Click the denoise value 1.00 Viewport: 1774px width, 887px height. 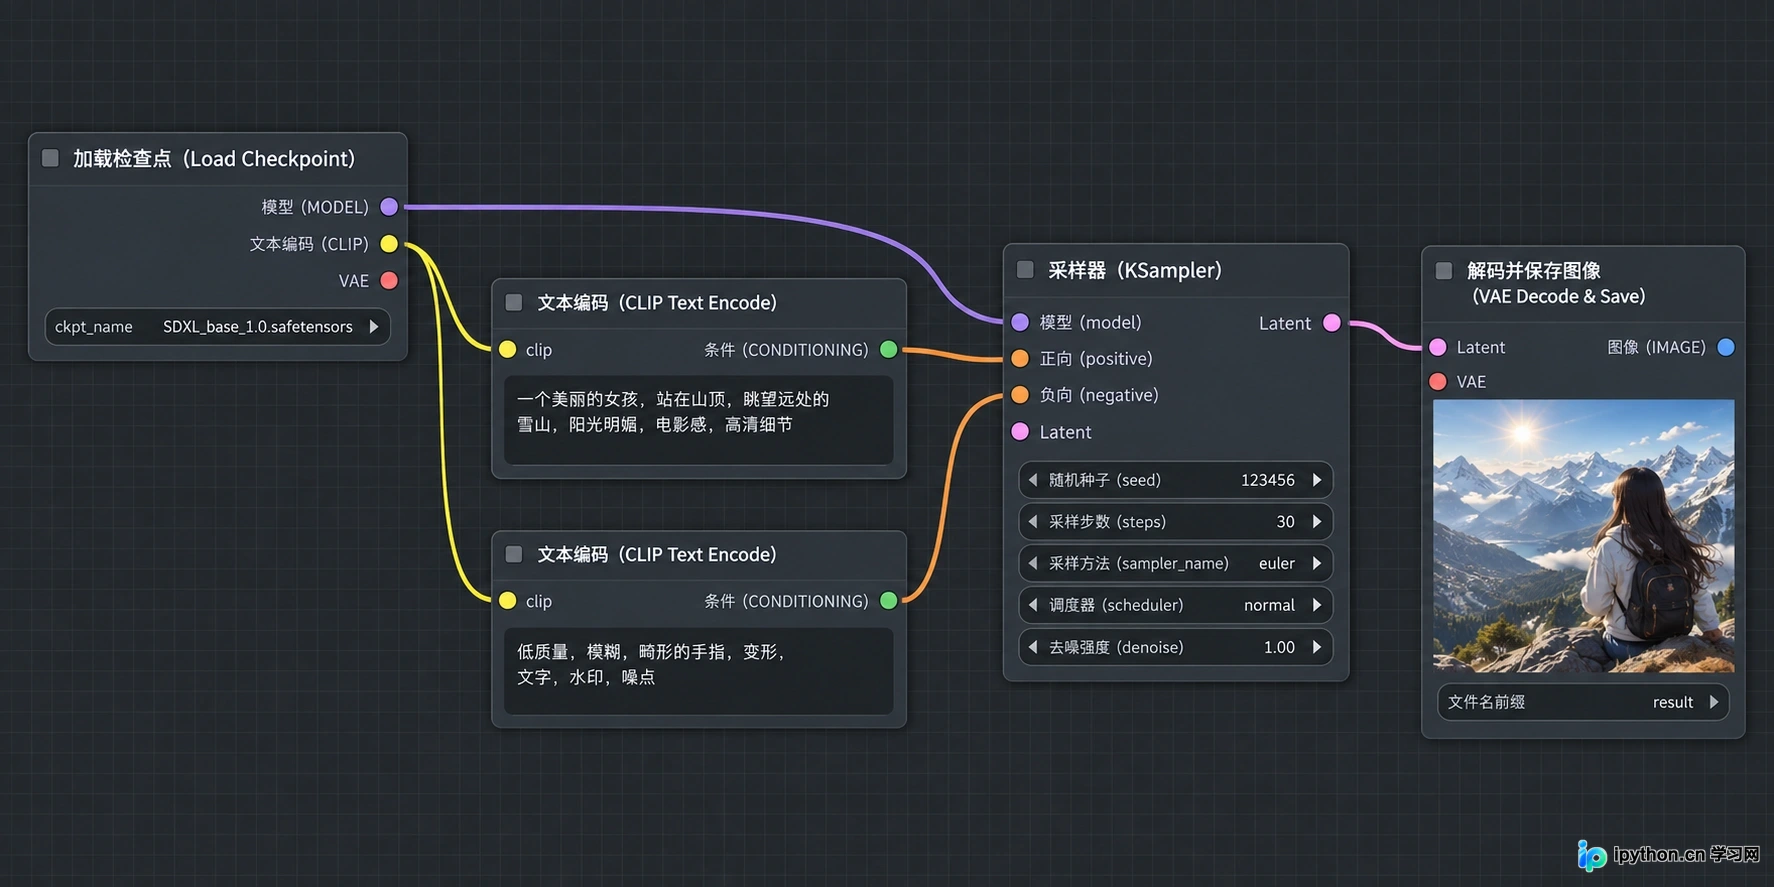pos(1279,647)
